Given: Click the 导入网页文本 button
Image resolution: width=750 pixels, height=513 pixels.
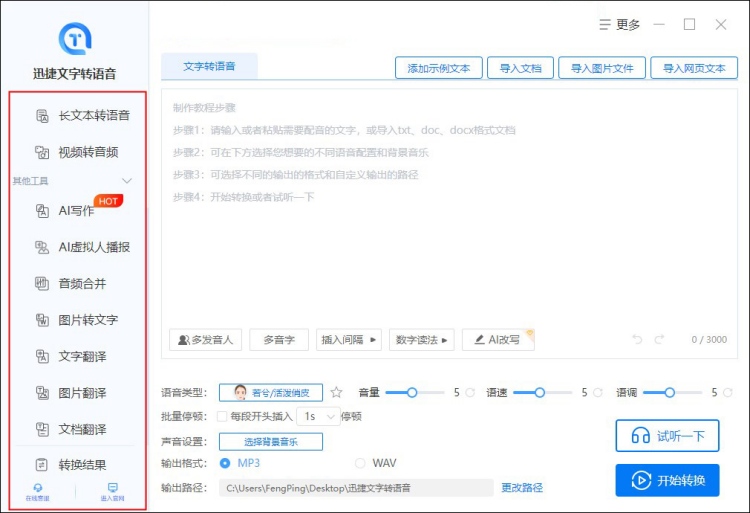Looking at the screenshot, I should [x=694, y=68].
